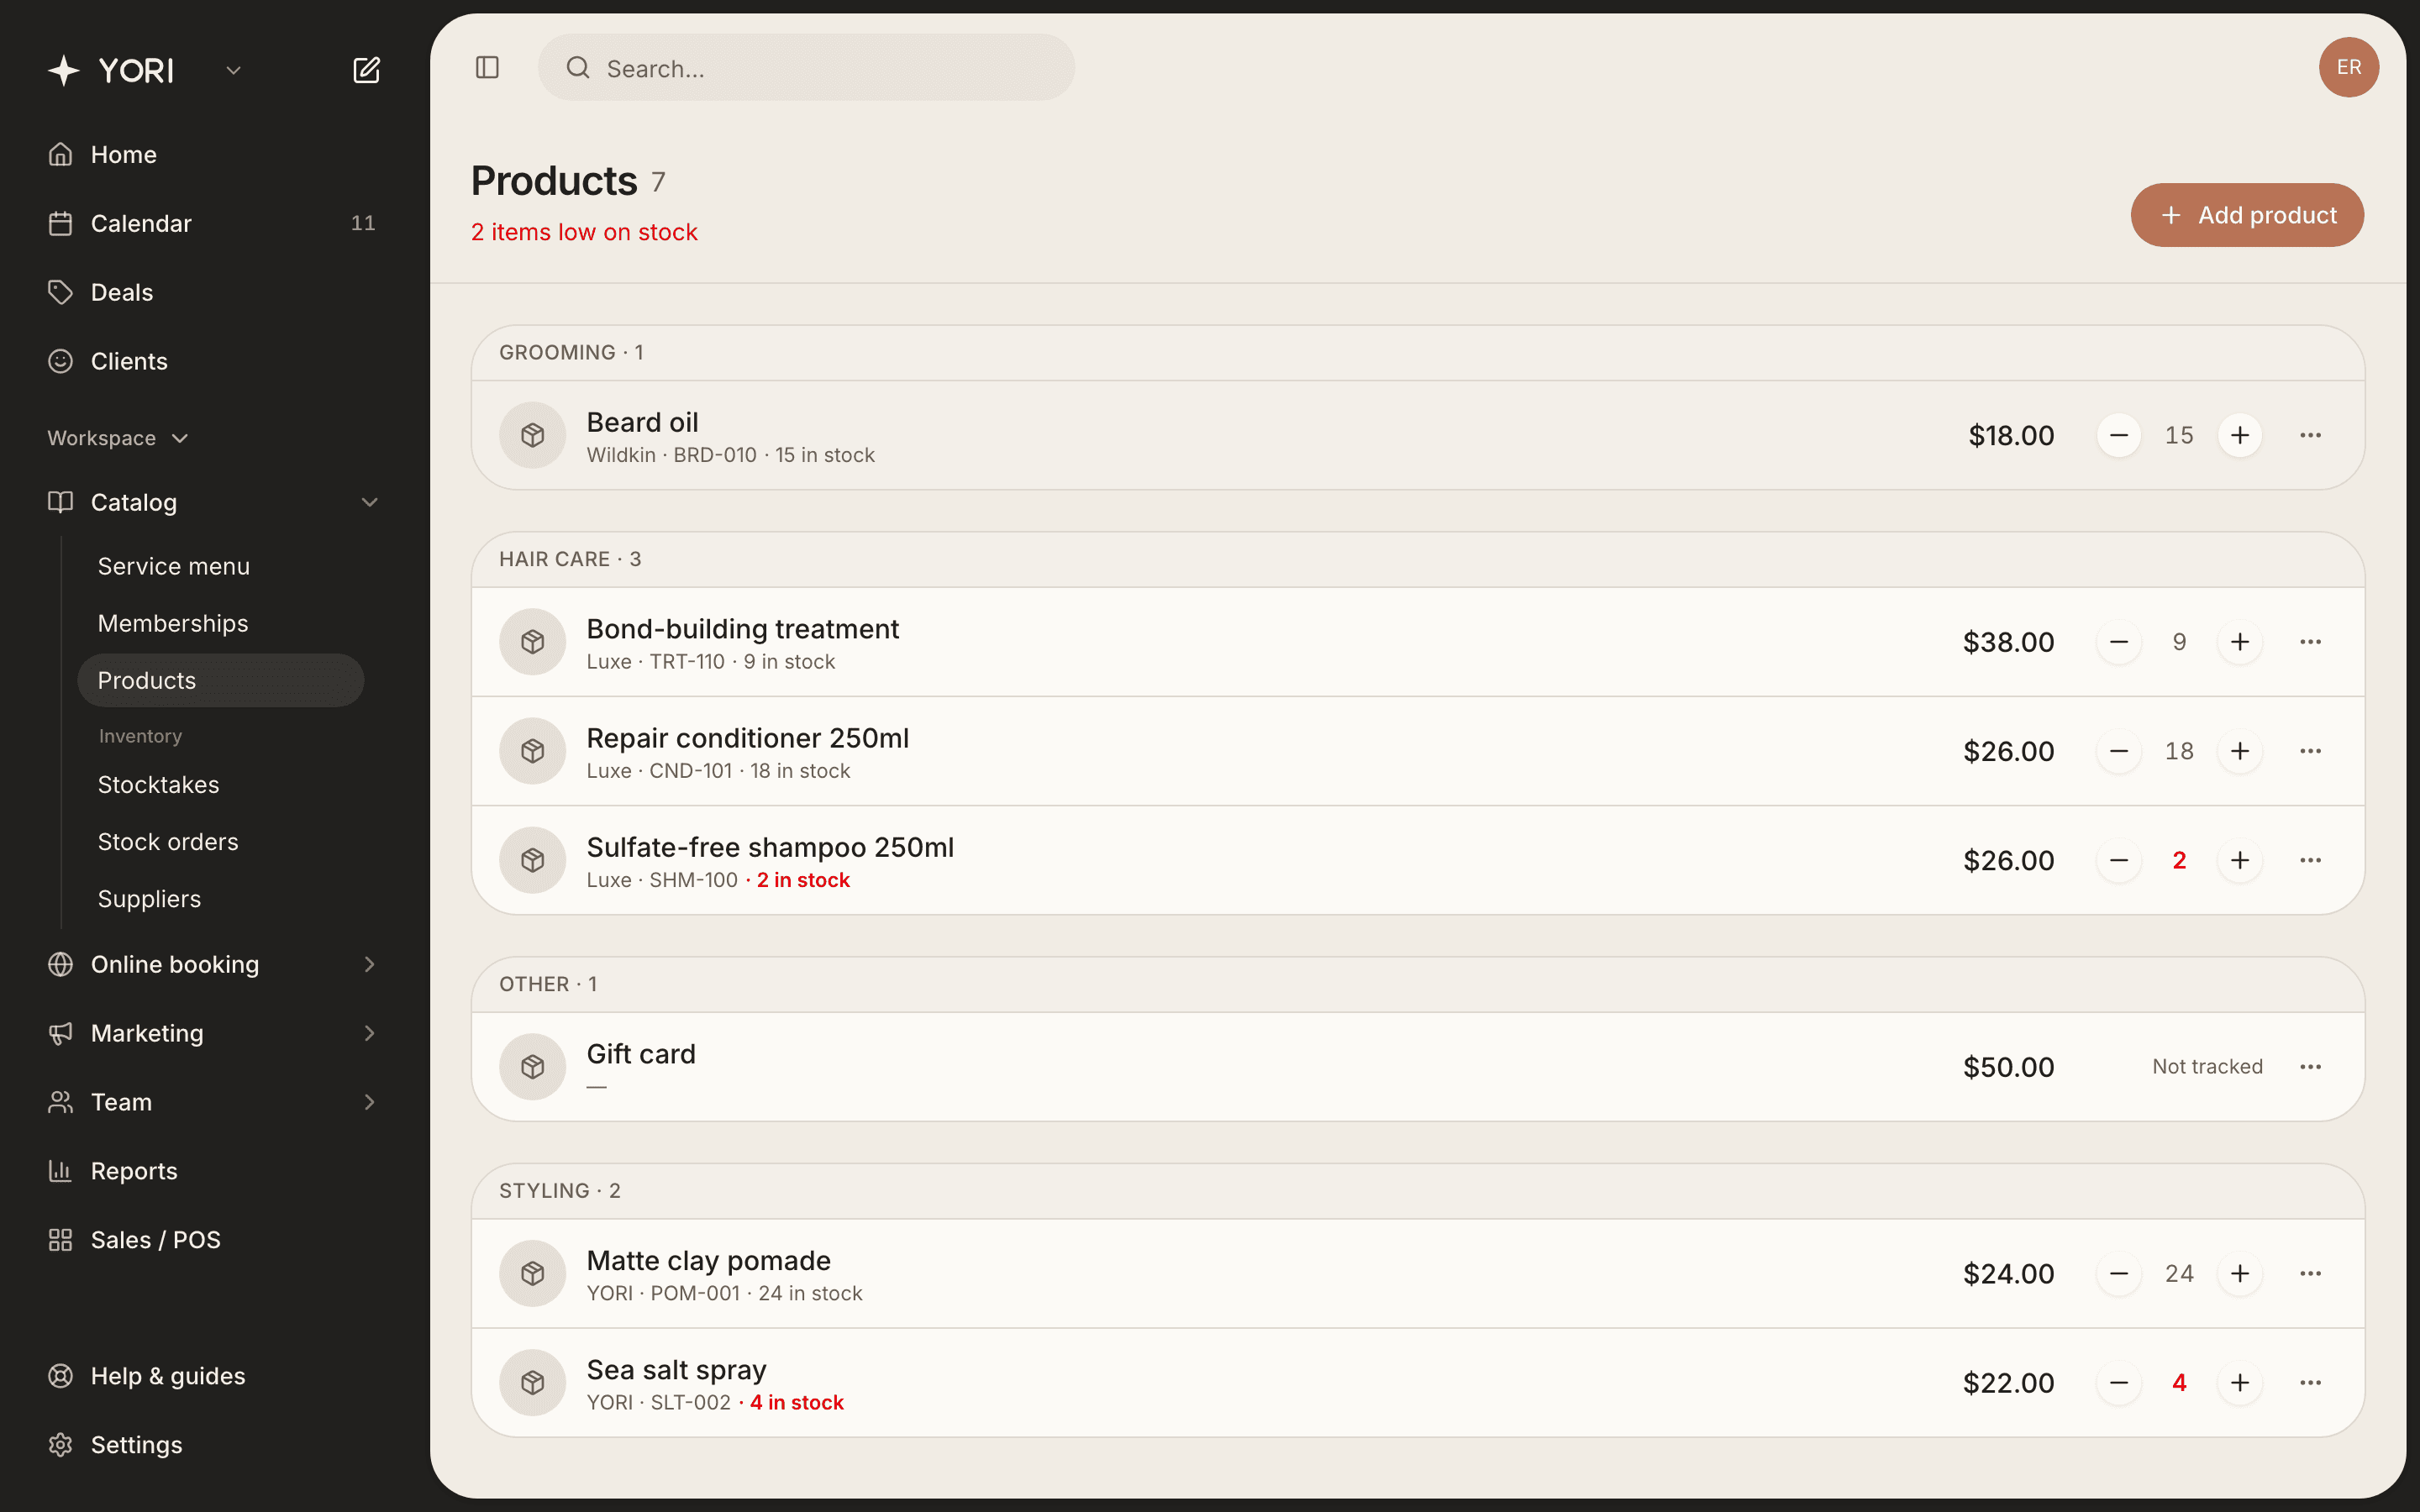Increase Repair conditioner 250ml stock
The image size is (2420, 1512).
click(2239, 751)
